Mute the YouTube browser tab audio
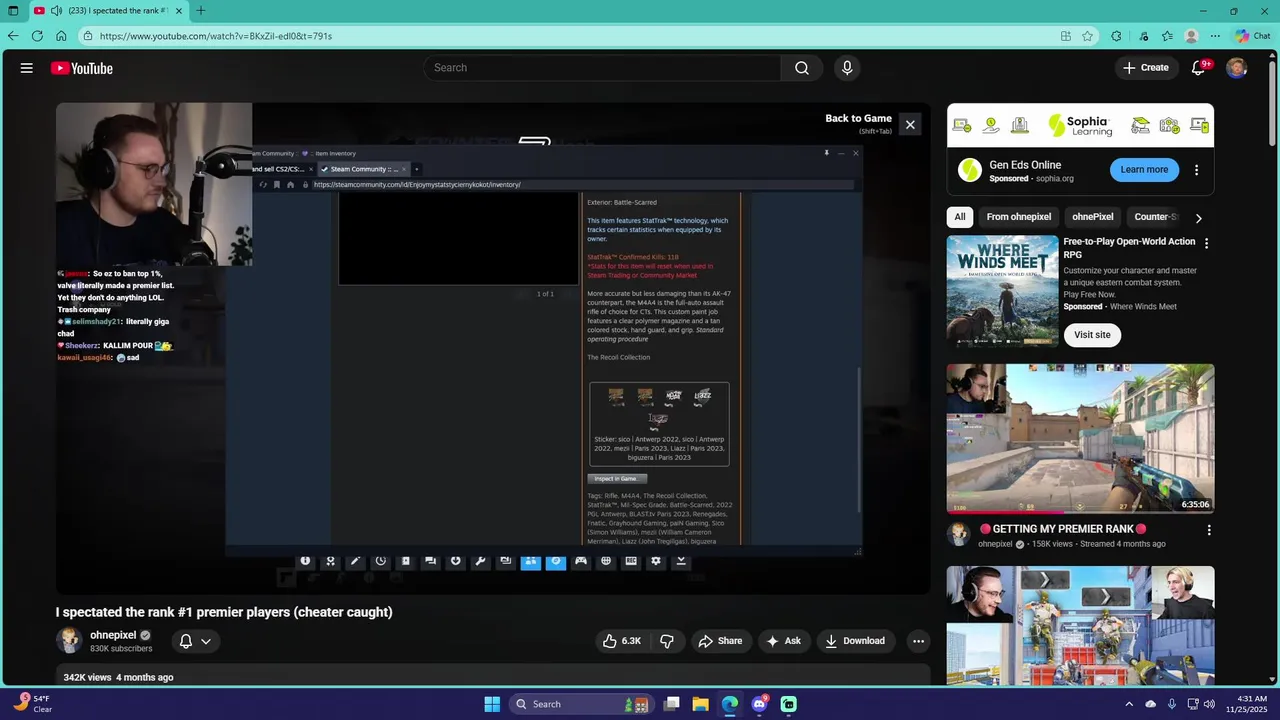Screen dimensions: 1280x720 (x=56, y=11)
